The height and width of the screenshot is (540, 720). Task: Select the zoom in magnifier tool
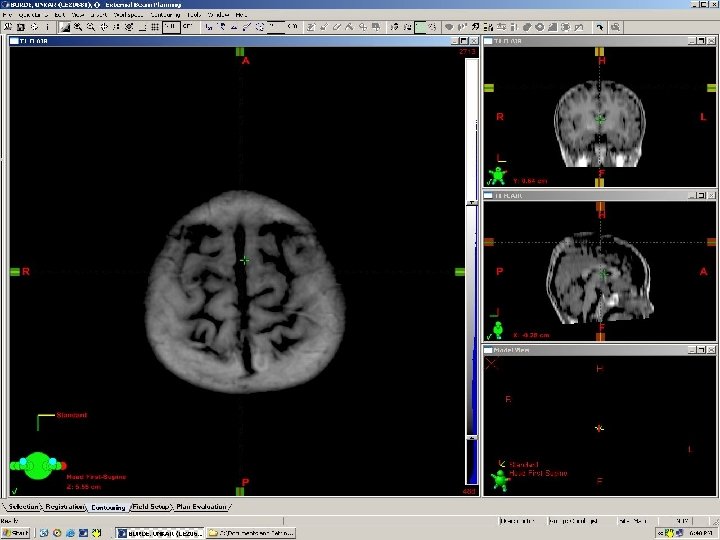pyautogui.click(x=76, y=27)
